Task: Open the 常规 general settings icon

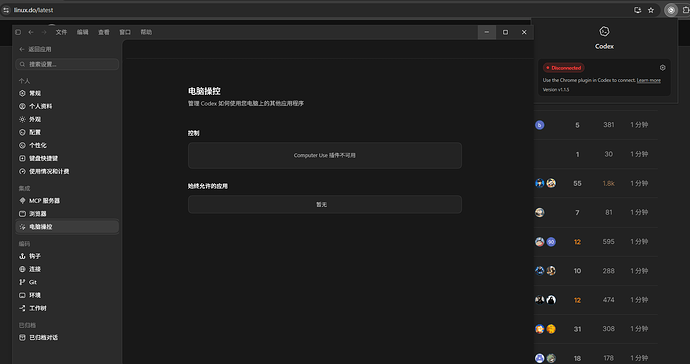Action: [x=22, y=93]
